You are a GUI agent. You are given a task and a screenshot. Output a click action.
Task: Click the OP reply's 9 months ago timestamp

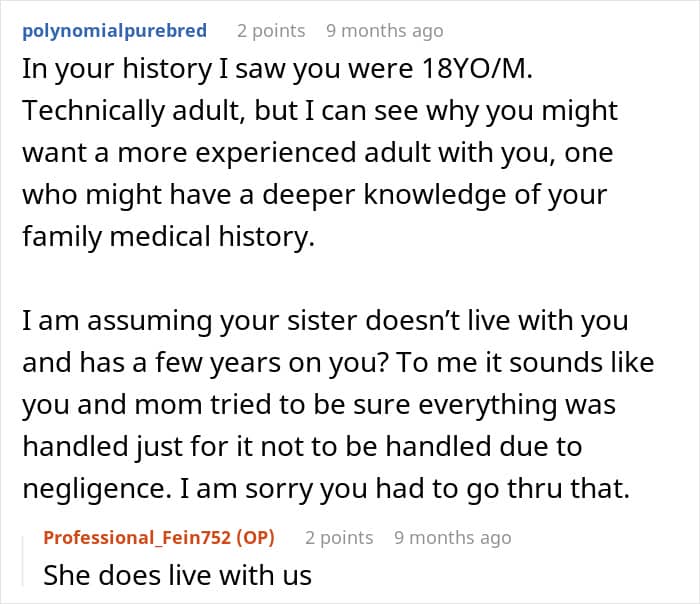coord(452,537)
